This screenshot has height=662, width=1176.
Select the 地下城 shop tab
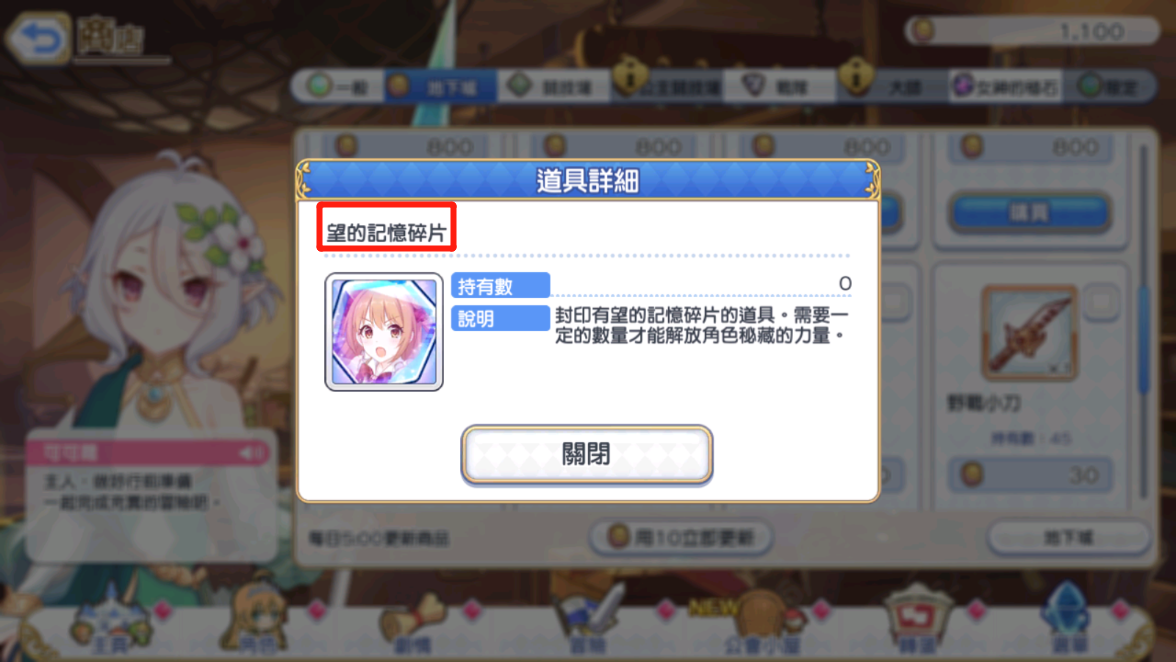coord(441,87)
